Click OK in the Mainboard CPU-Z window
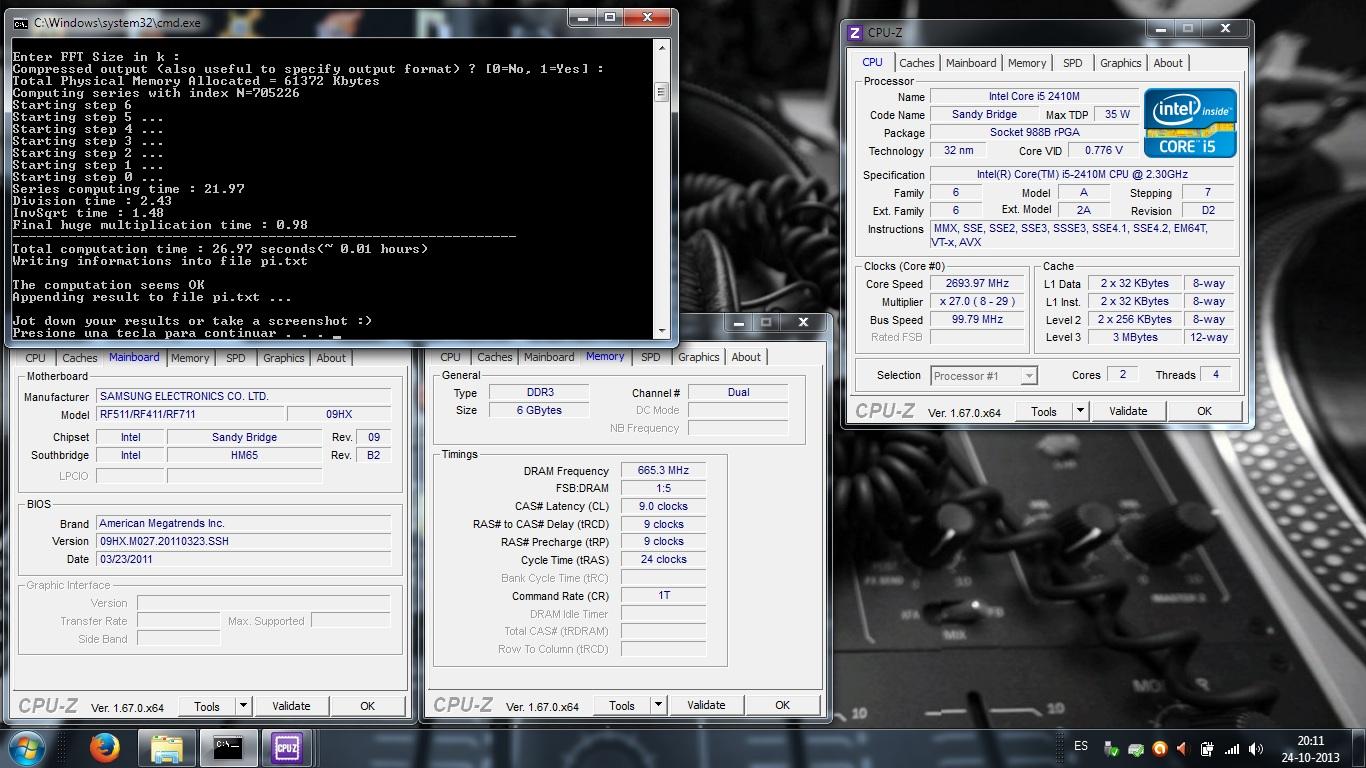Screen dimensions: 1366x768 coord(367,706)
